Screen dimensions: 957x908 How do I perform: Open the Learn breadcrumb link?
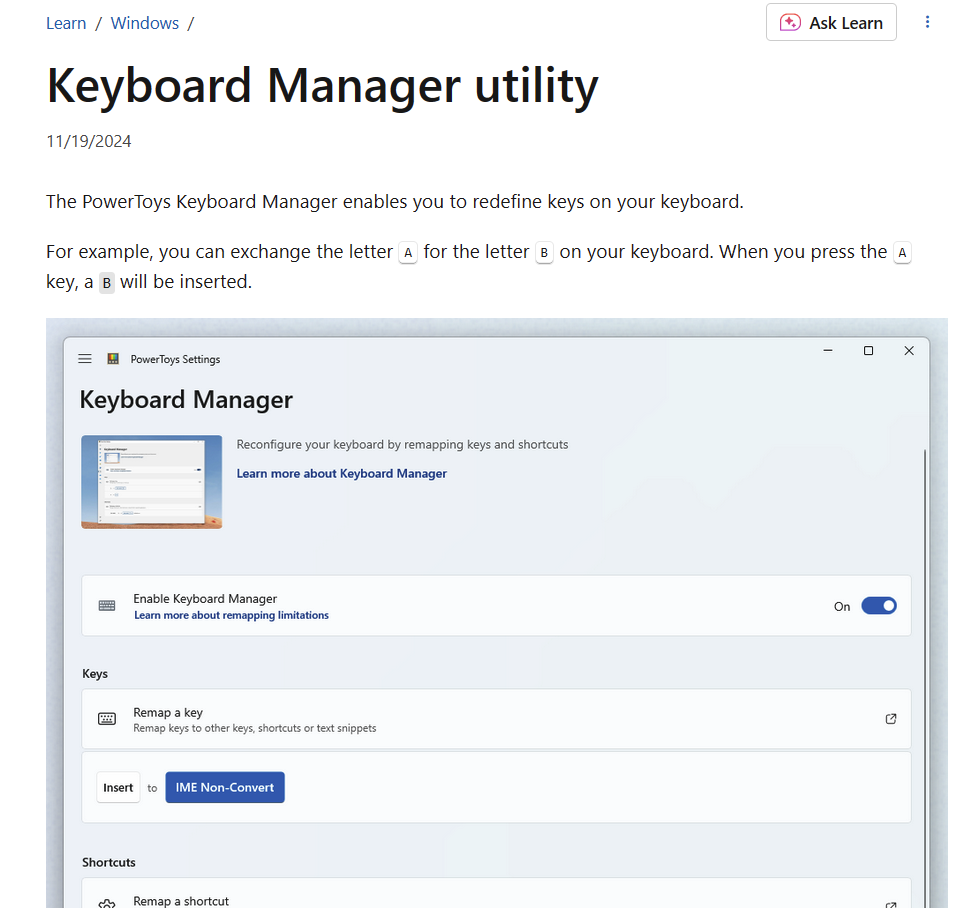click(x=66, y=23)
